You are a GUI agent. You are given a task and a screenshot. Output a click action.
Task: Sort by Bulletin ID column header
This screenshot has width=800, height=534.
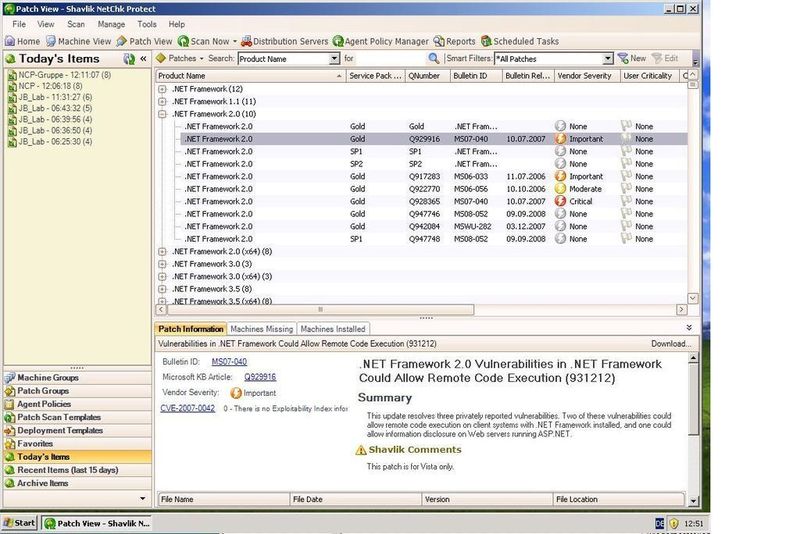point(476,76)
